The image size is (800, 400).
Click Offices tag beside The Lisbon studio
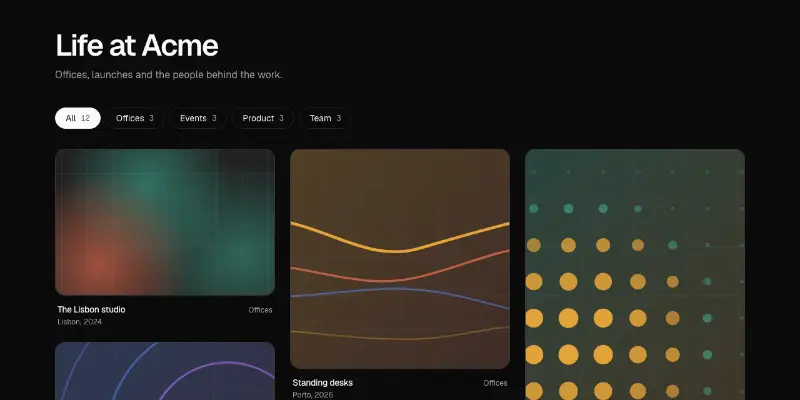click(x=260, y=310)
